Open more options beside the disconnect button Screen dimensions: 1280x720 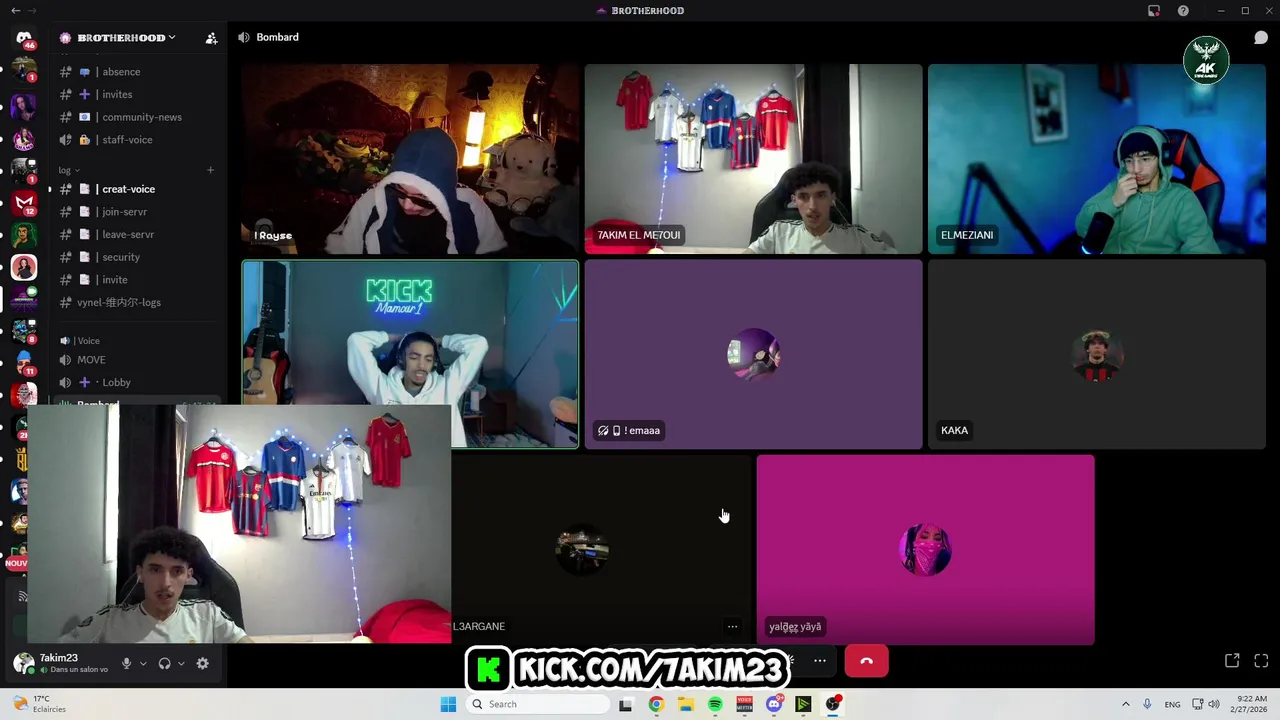(x=820, y=661)
